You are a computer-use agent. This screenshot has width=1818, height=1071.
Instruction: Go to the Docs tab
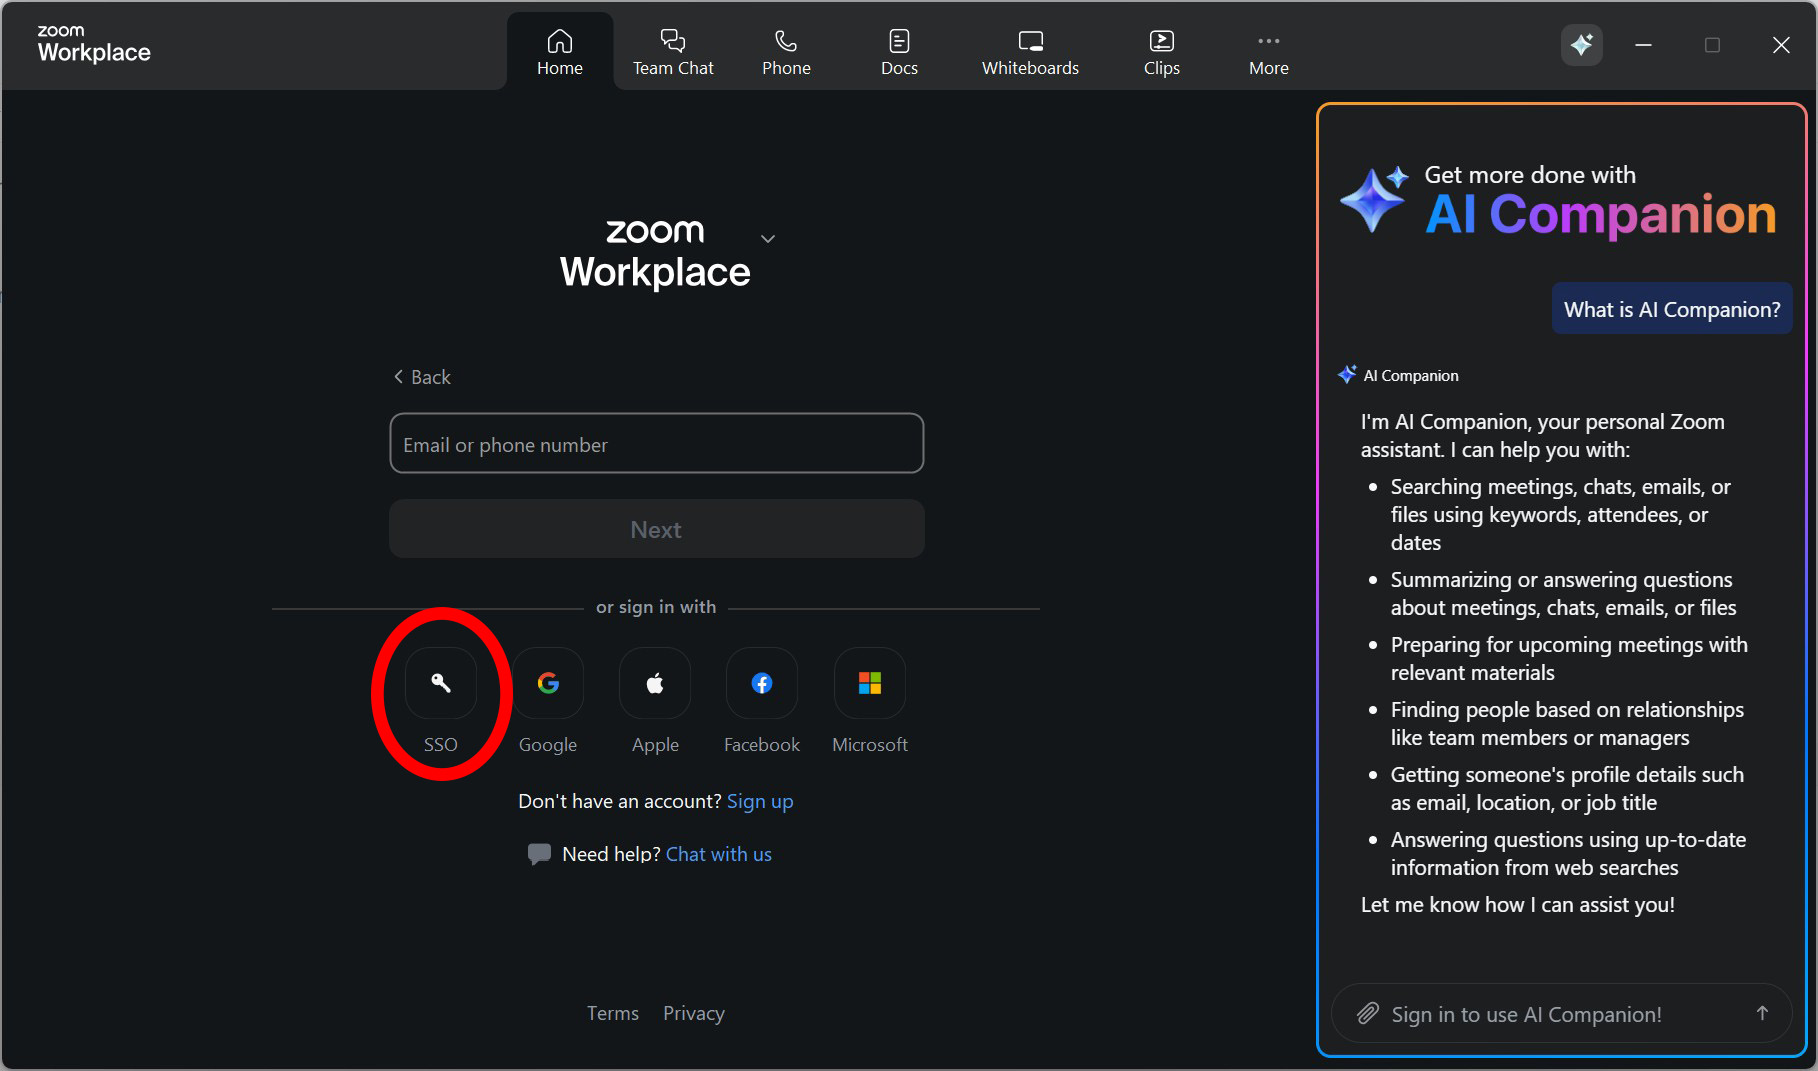(x=899, y=52)
